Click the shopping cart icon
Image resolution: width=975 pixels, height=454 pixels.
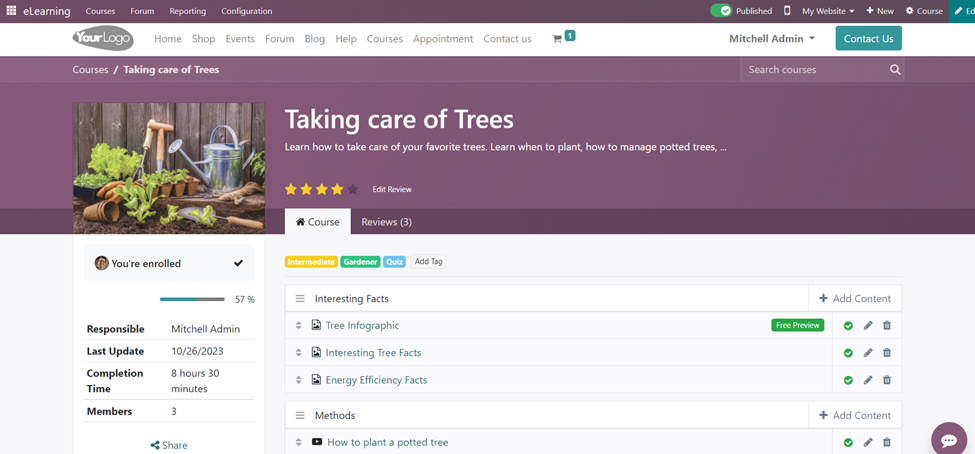[557, 39]
